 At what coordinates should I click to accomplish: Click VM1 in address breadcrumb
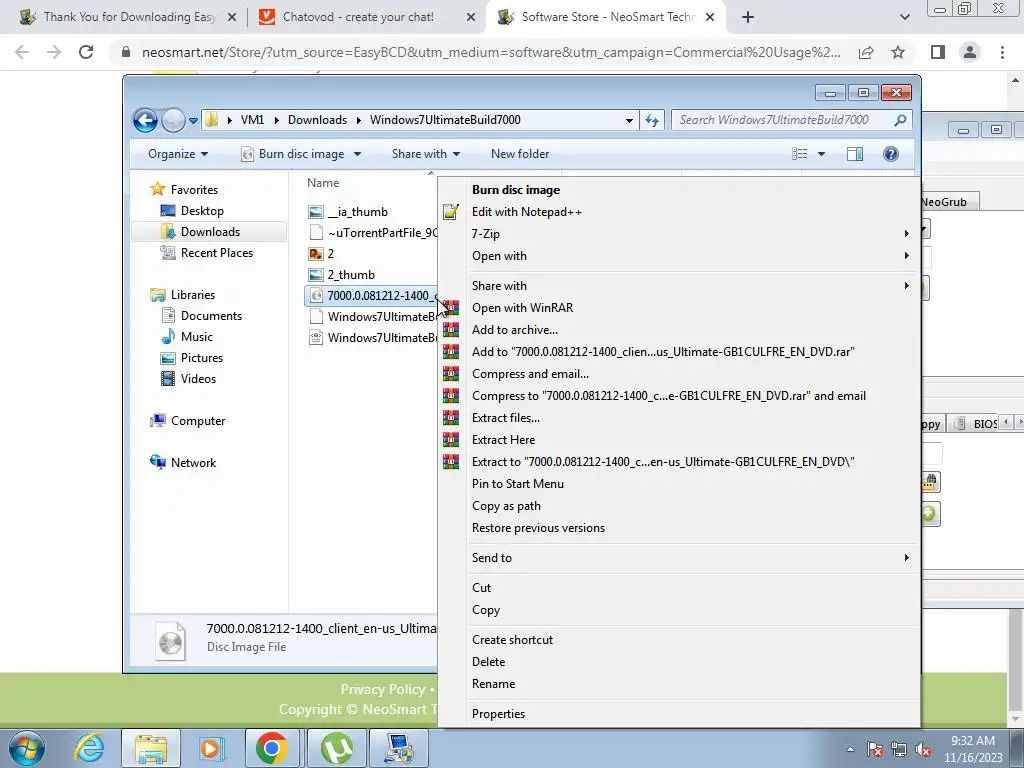(252, 120)
